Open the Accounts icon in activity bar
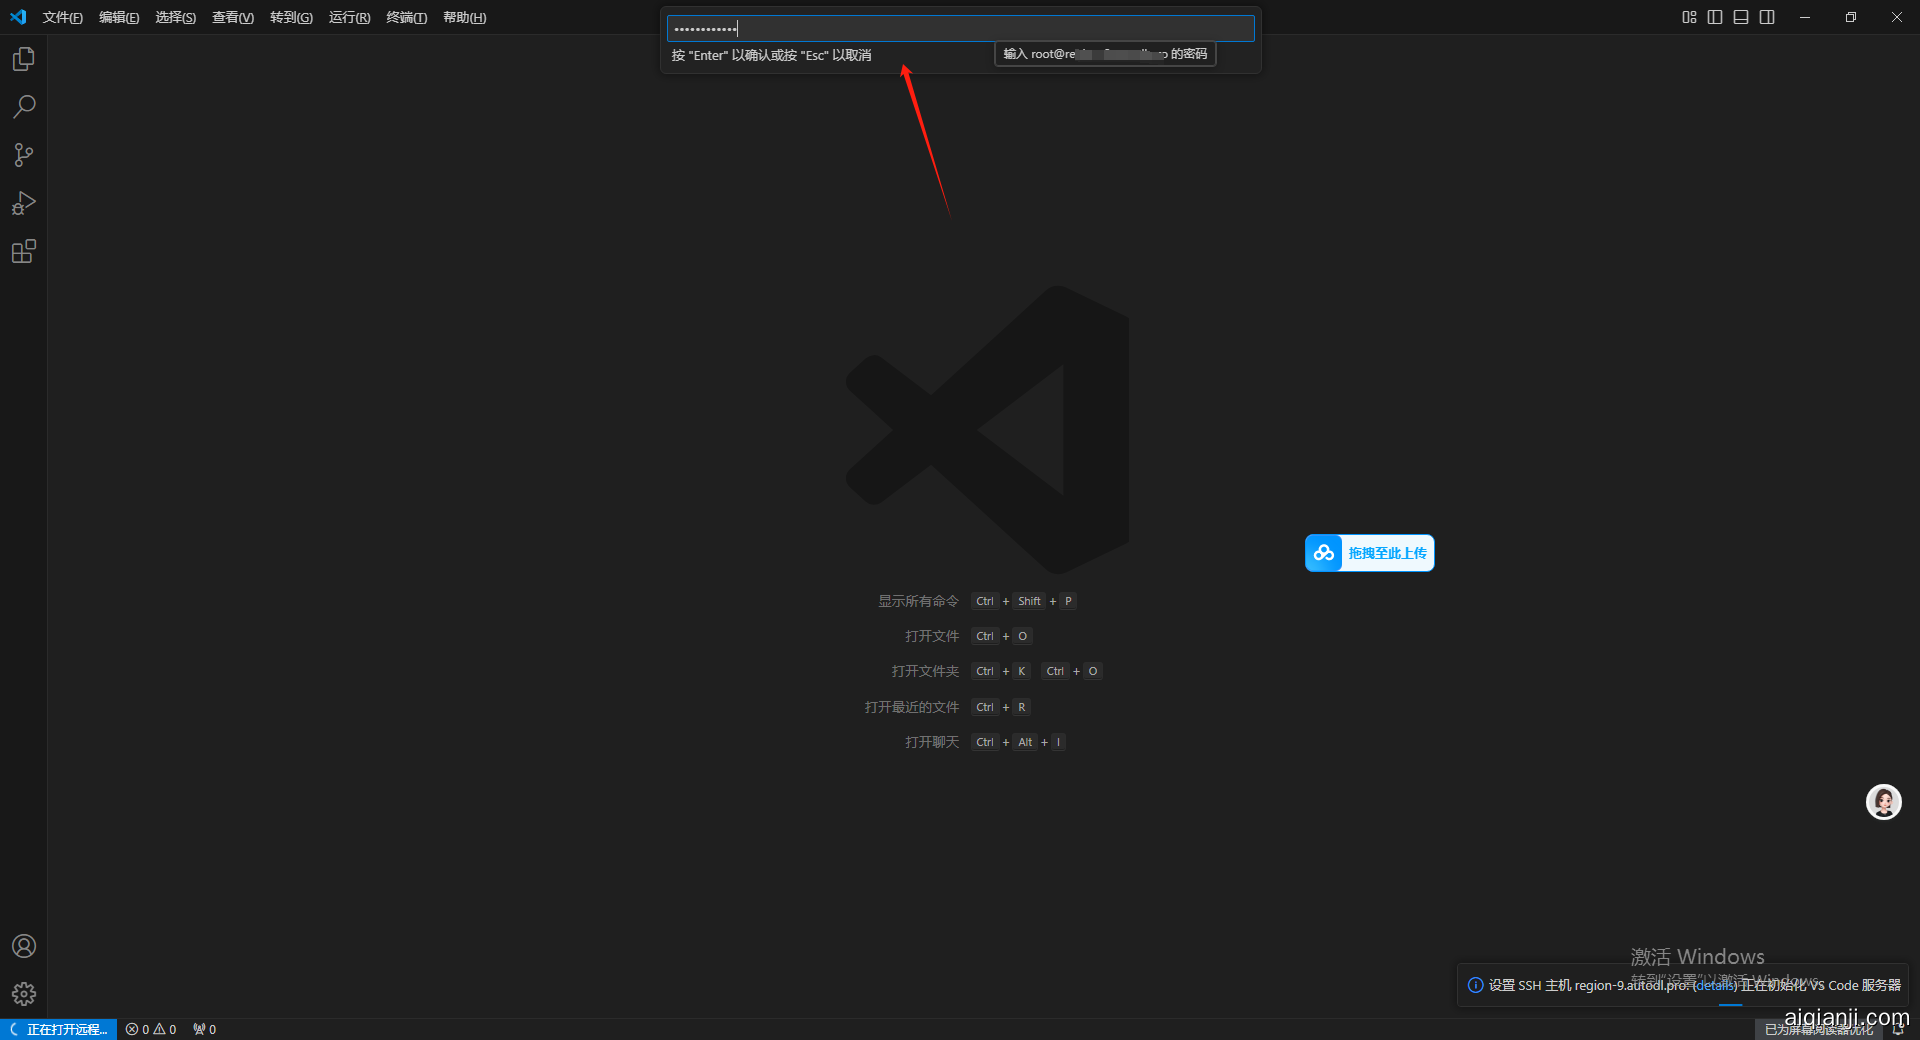The image size is (1920, 1040). pyautogui.click(x=24, y=946)
